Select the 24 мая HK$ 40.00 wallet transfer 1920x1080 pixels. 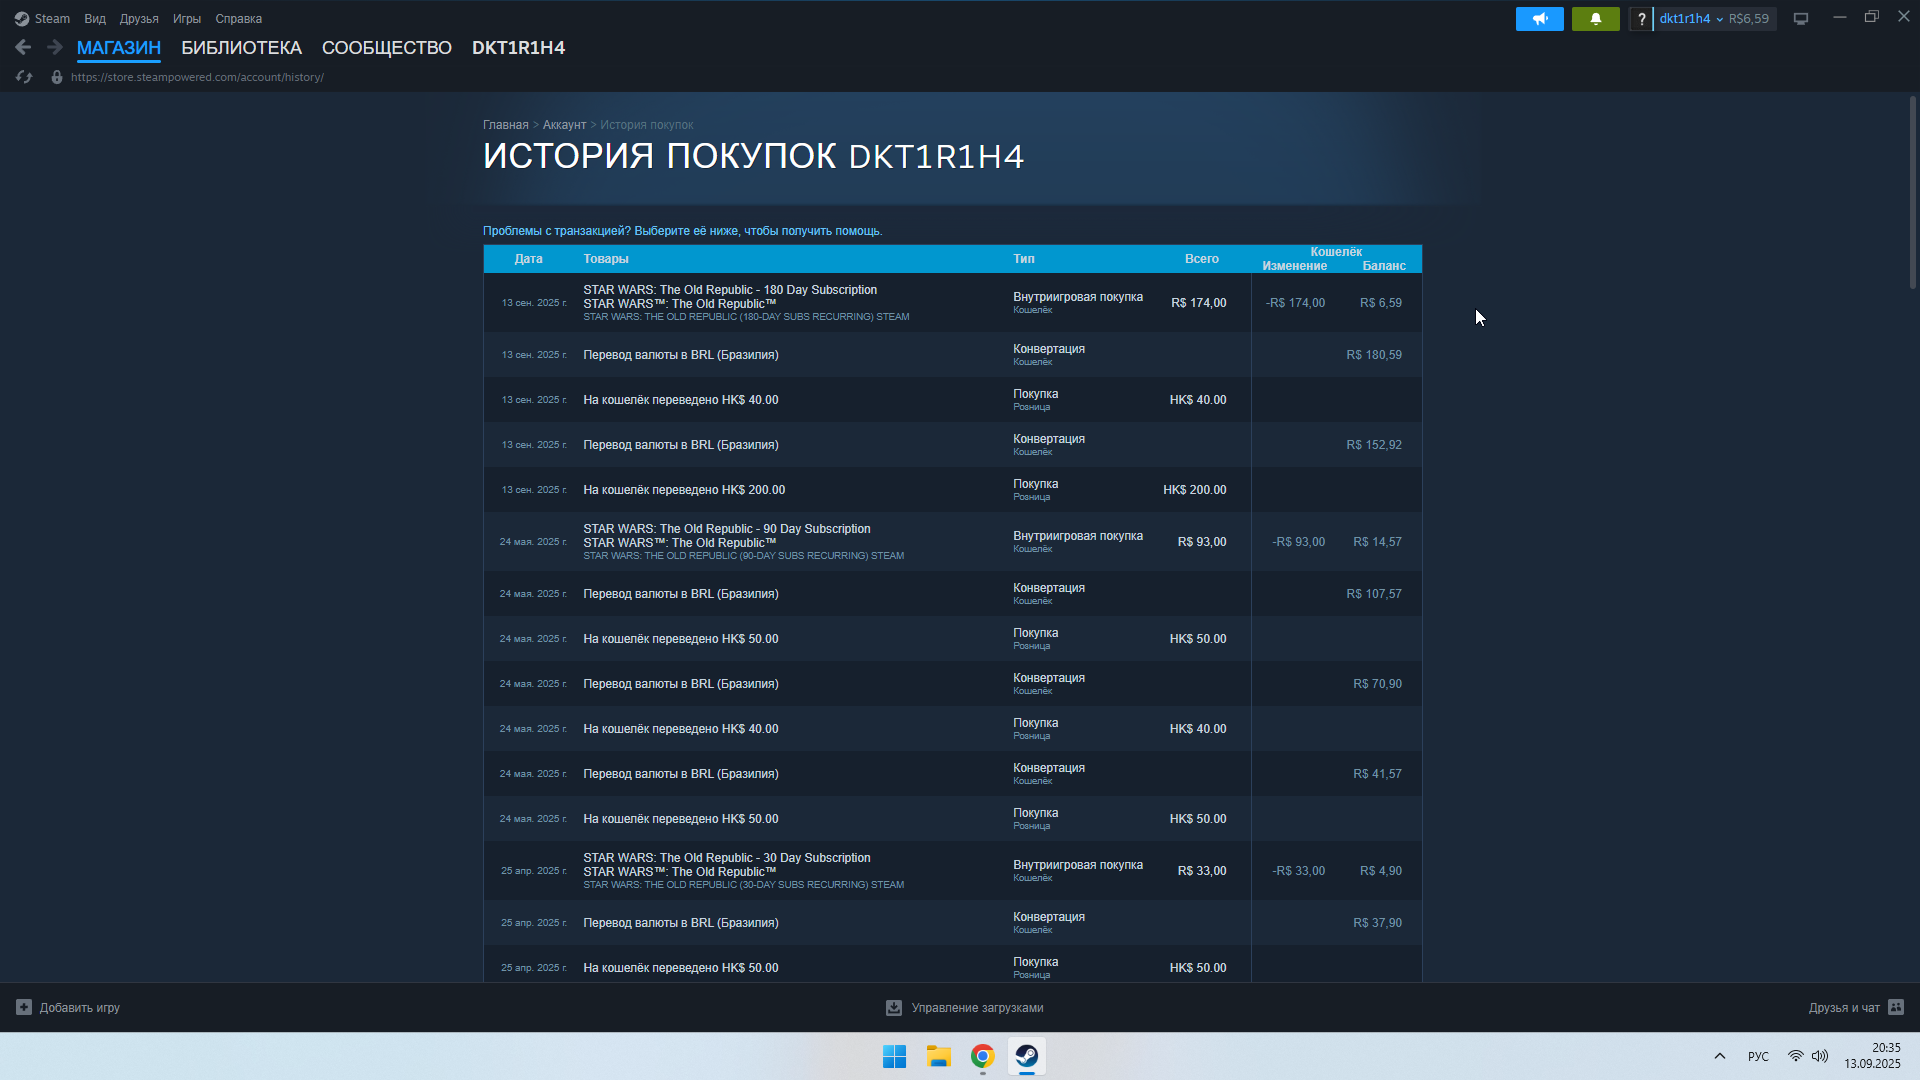(x=952, y=729)
